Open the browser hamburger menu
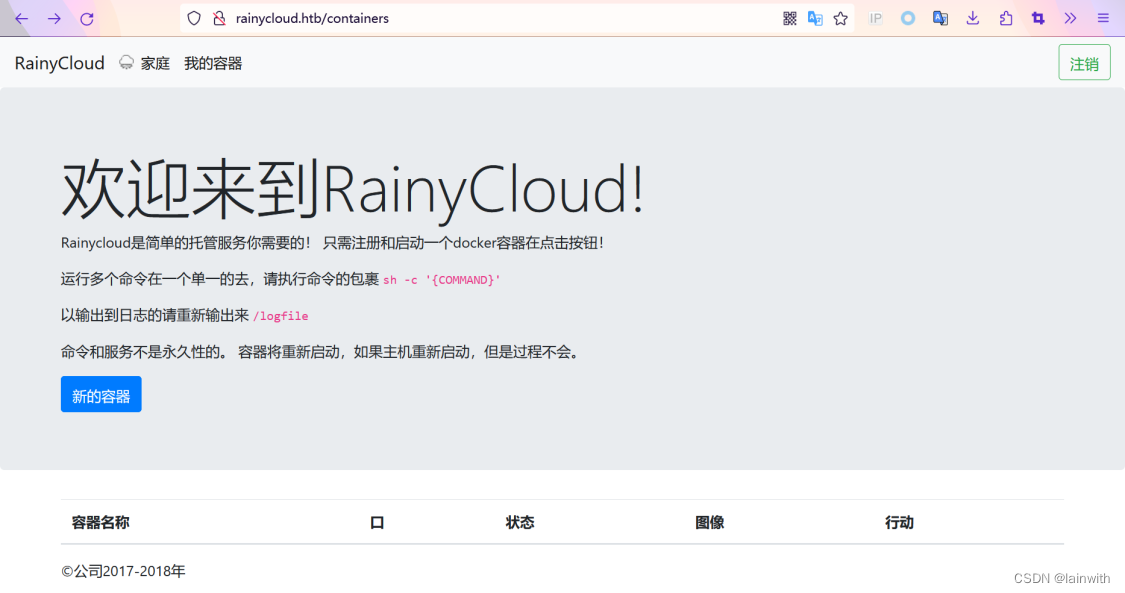 1103,19
